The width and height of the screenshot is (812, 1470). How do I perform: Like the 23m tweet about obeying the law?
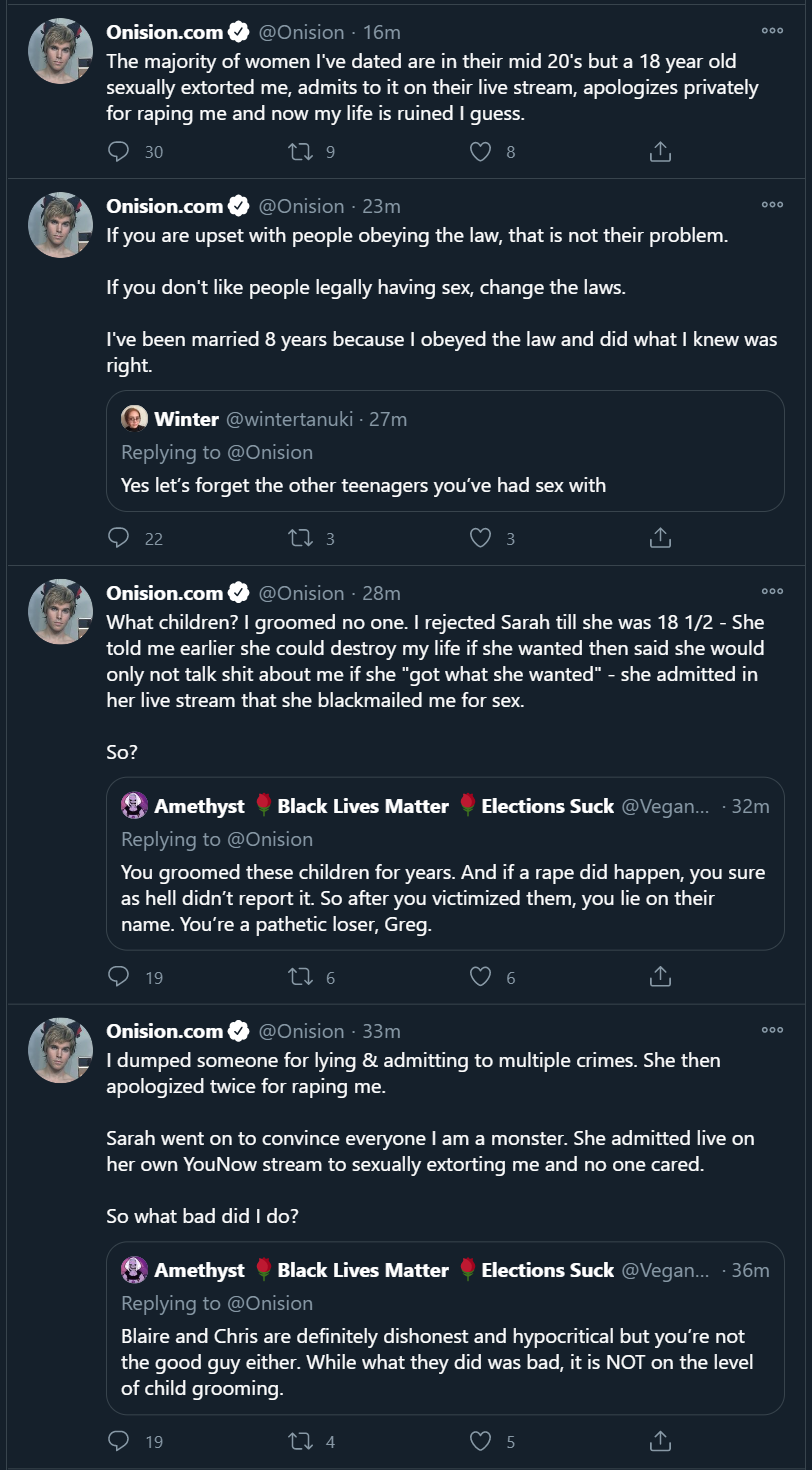pos(481,538)
